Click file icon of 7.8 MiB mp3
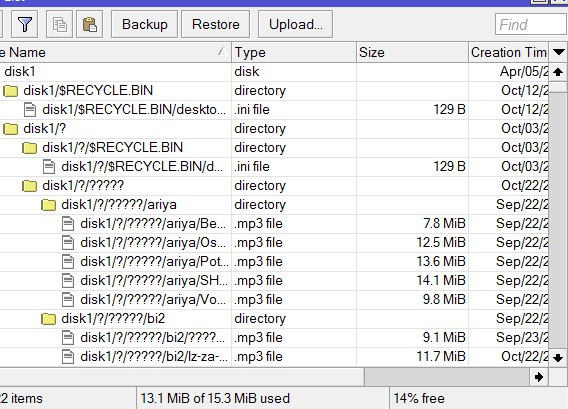Viewport: 568px width, 409px height. (x=68, y=224)
